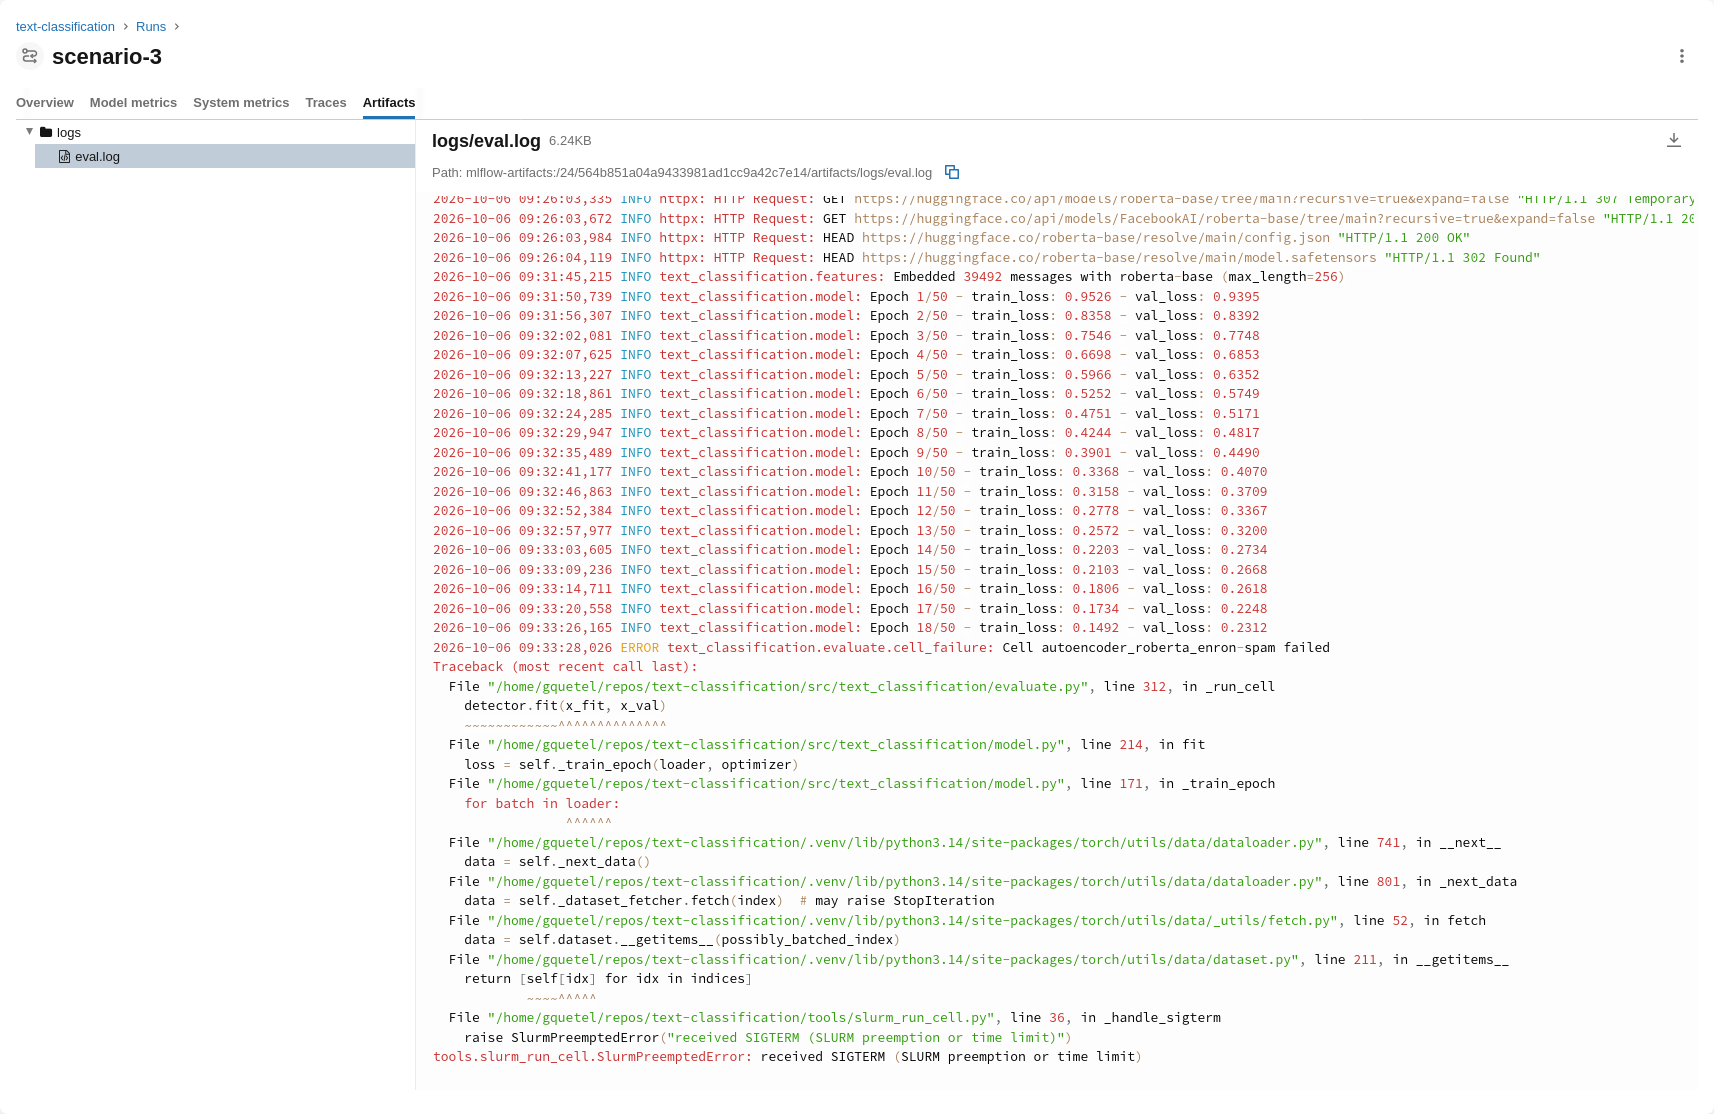Navigate to text-classification experiment breadcrumb
The width and height of the screenshot is (1714, 1114).
tap(65, 26)
